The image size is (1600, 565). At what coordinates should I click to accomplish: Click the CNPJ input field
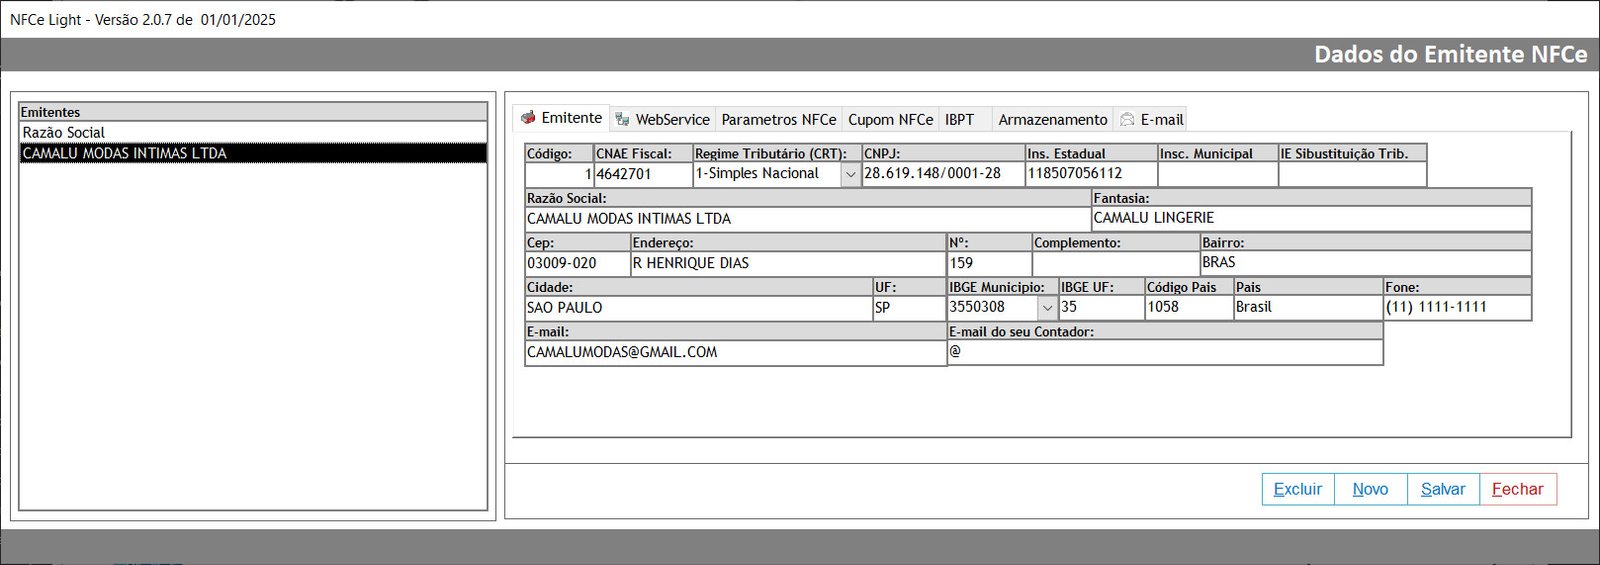click(942, 174)
